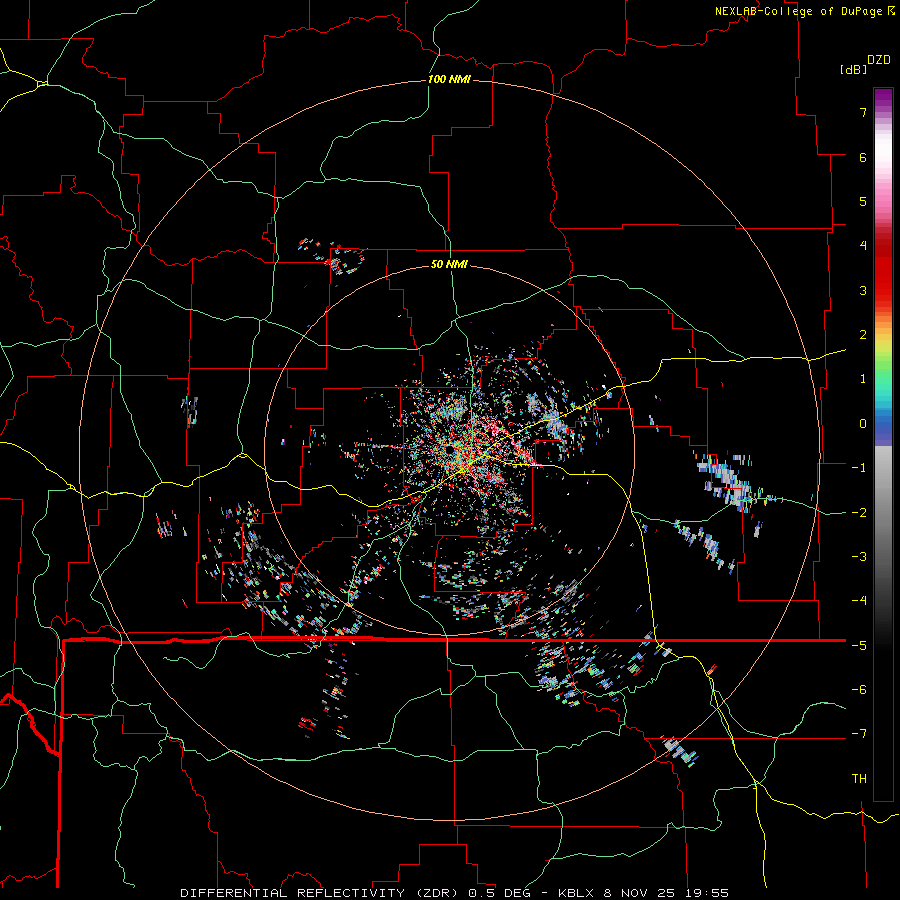The height and width of the screenshot is (900, 900).
Task: Click the 1 value on the legend
Action: (863, 379)
